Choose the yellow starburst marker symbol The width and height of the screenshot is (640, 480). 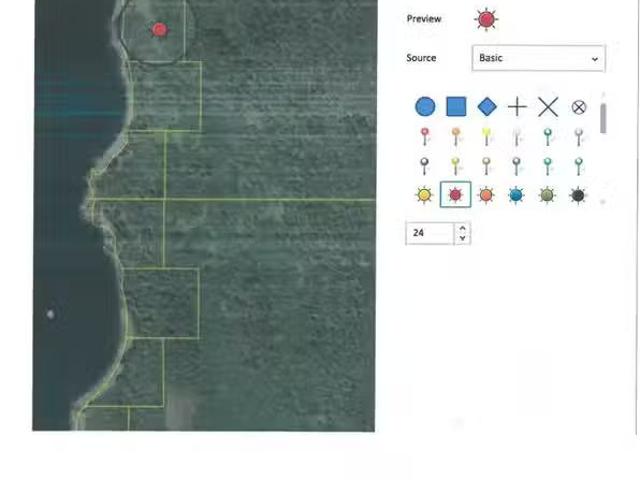click(425, 195)
